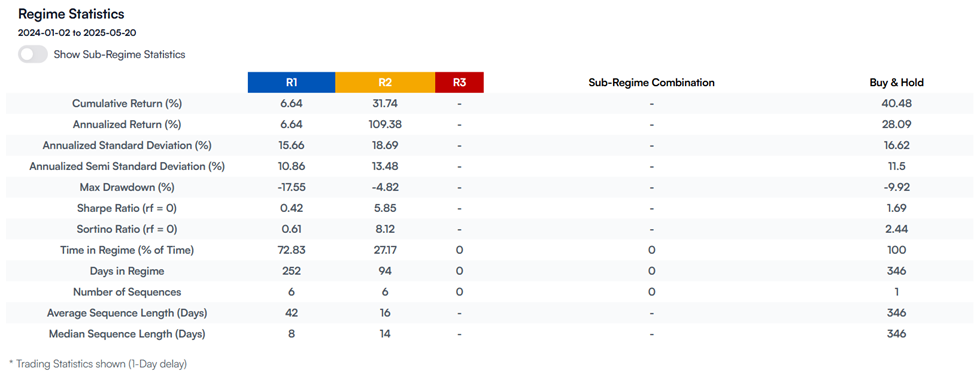Click R1 days in regime value 252

(291, 271)
